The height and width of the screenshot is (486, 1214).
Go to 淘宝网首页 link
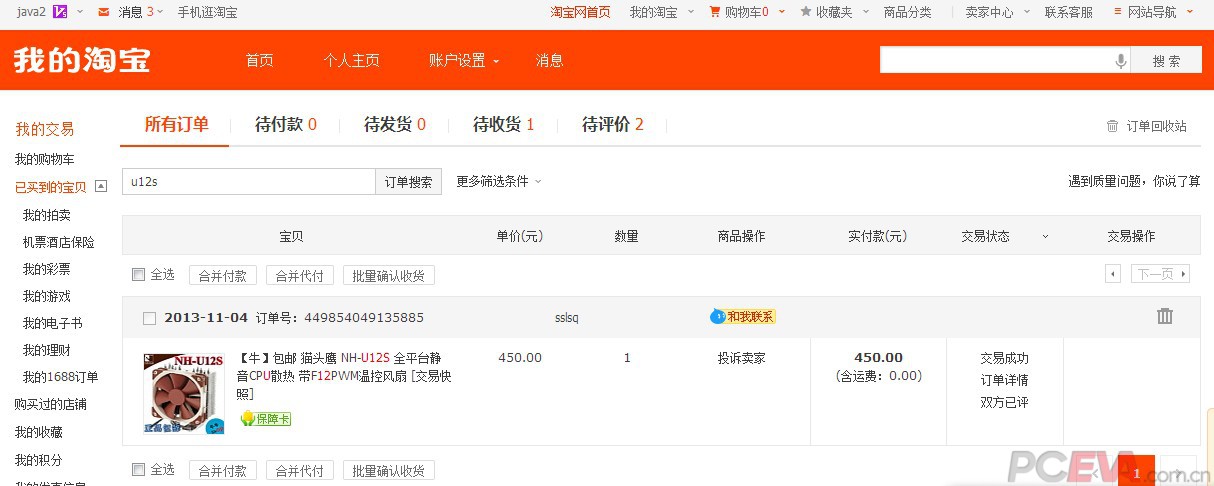[x=580, y=12]
